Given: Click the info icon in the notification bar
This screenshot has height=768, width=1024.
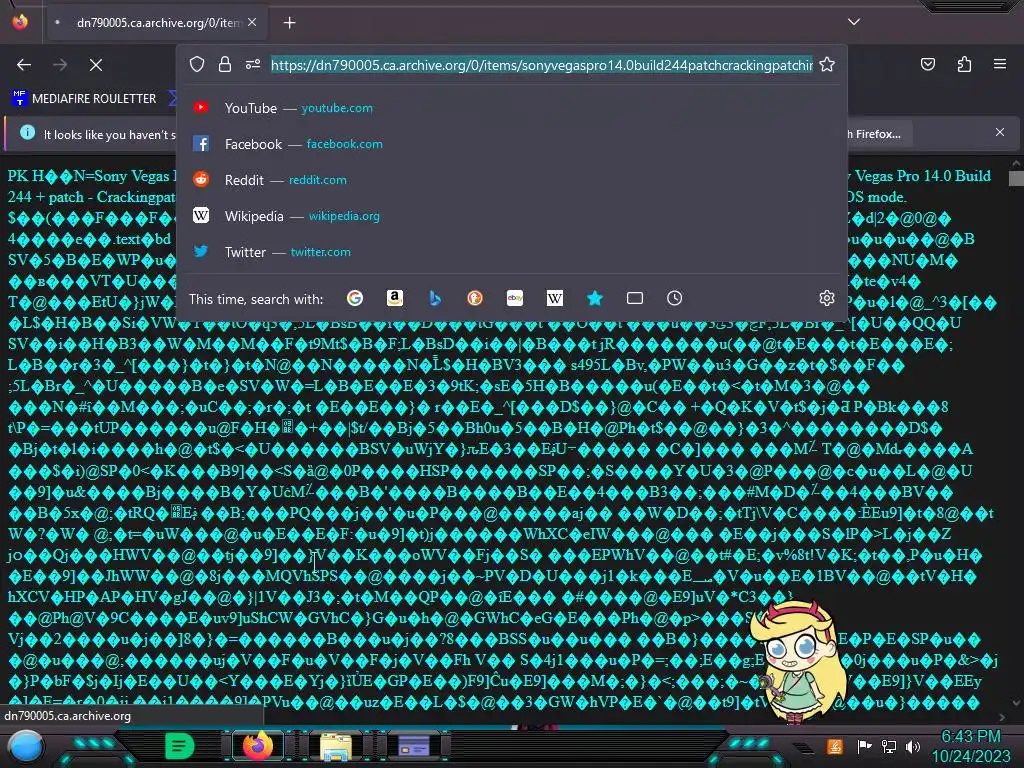Looking at the screenshot, I should tap(27, 133).
